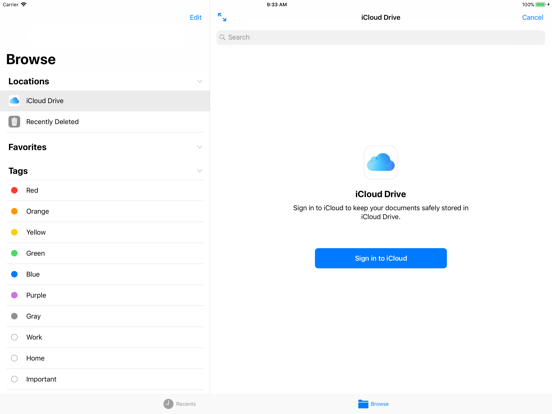This screenshot has height=414, width=552.
Task: Click the bold iCloud Drive heading under the logo
Action: 381,194
